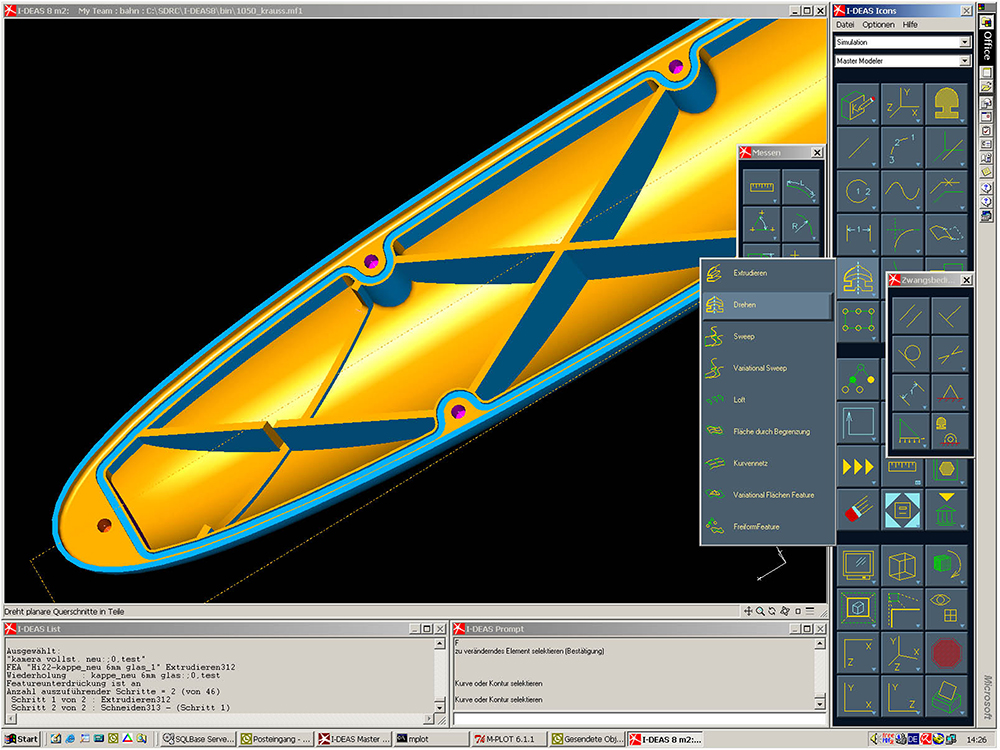The image size is (1000, 750).
Task: Click the green printer icon
Action: coord(946,695)
